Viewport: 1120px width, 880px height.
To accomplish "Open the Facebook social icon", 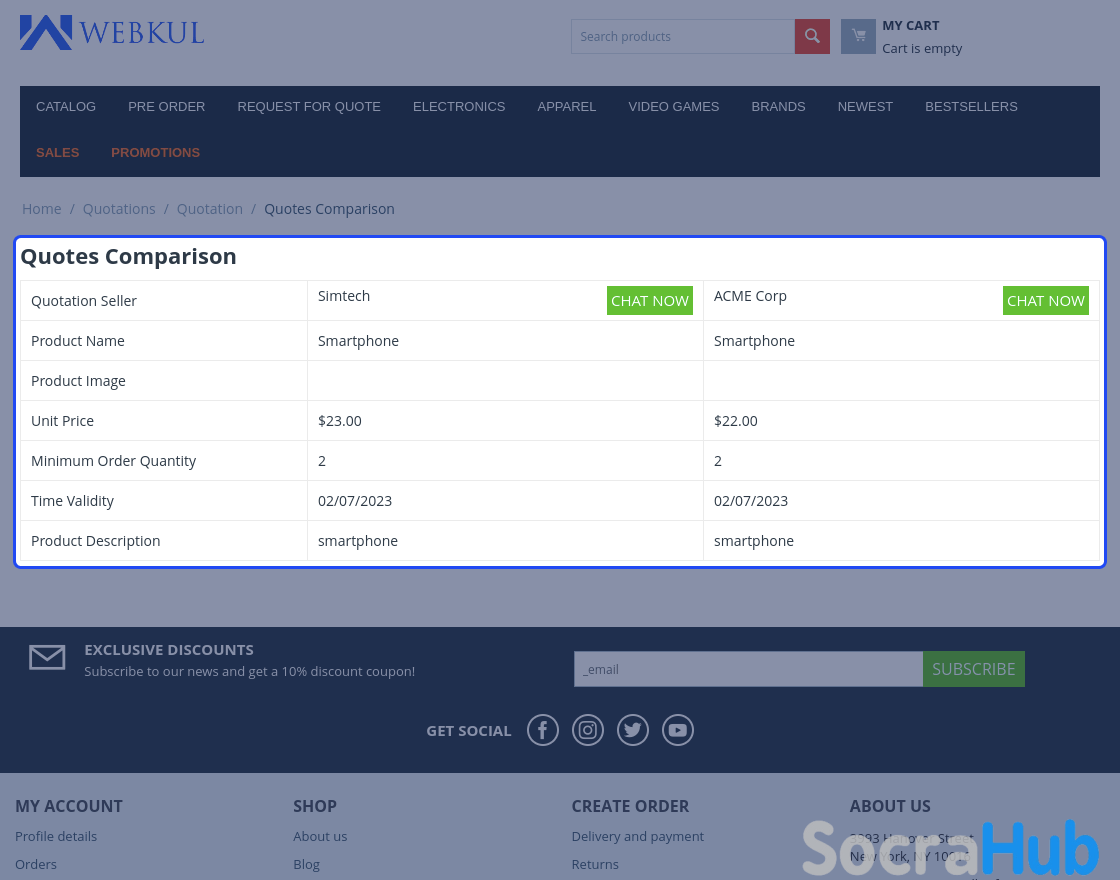I will (x=543, y=730).
